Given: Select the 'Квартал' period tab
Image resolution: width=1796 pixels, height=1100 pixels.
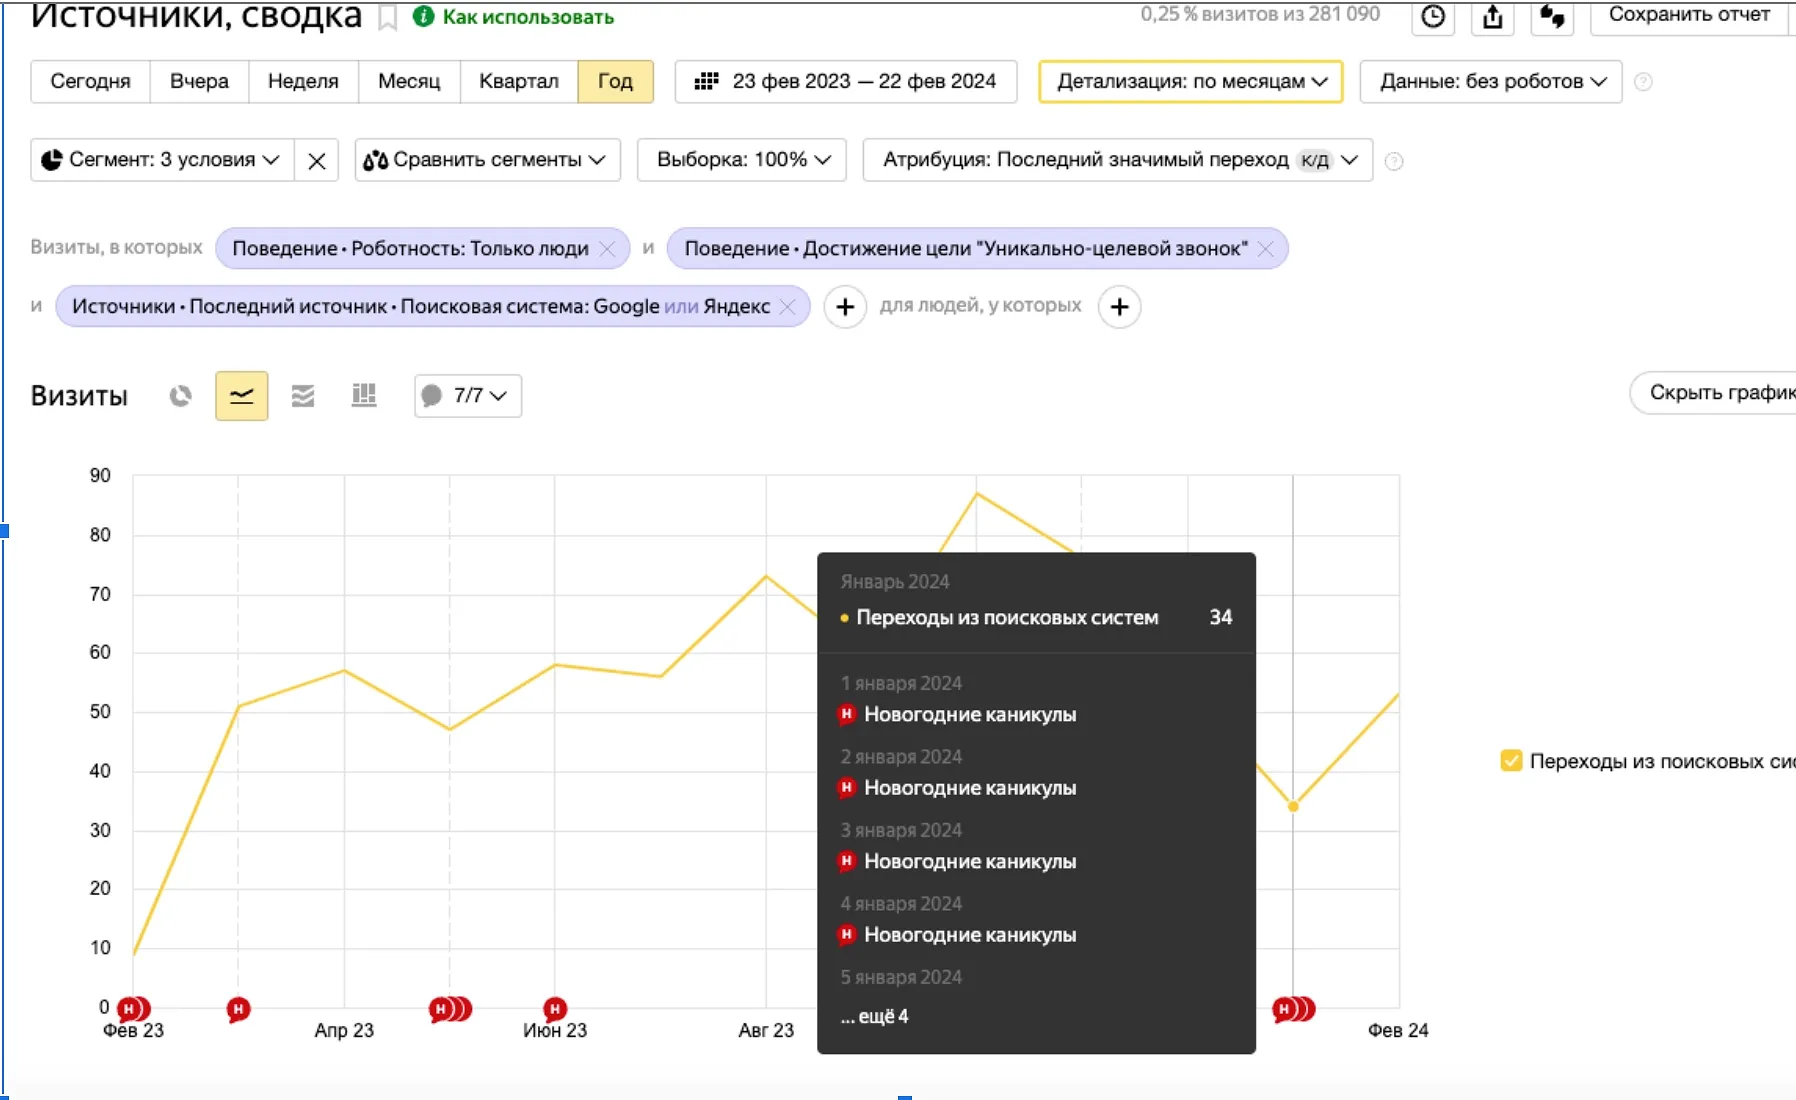Looking at the screenshot, I should [518, 82].
